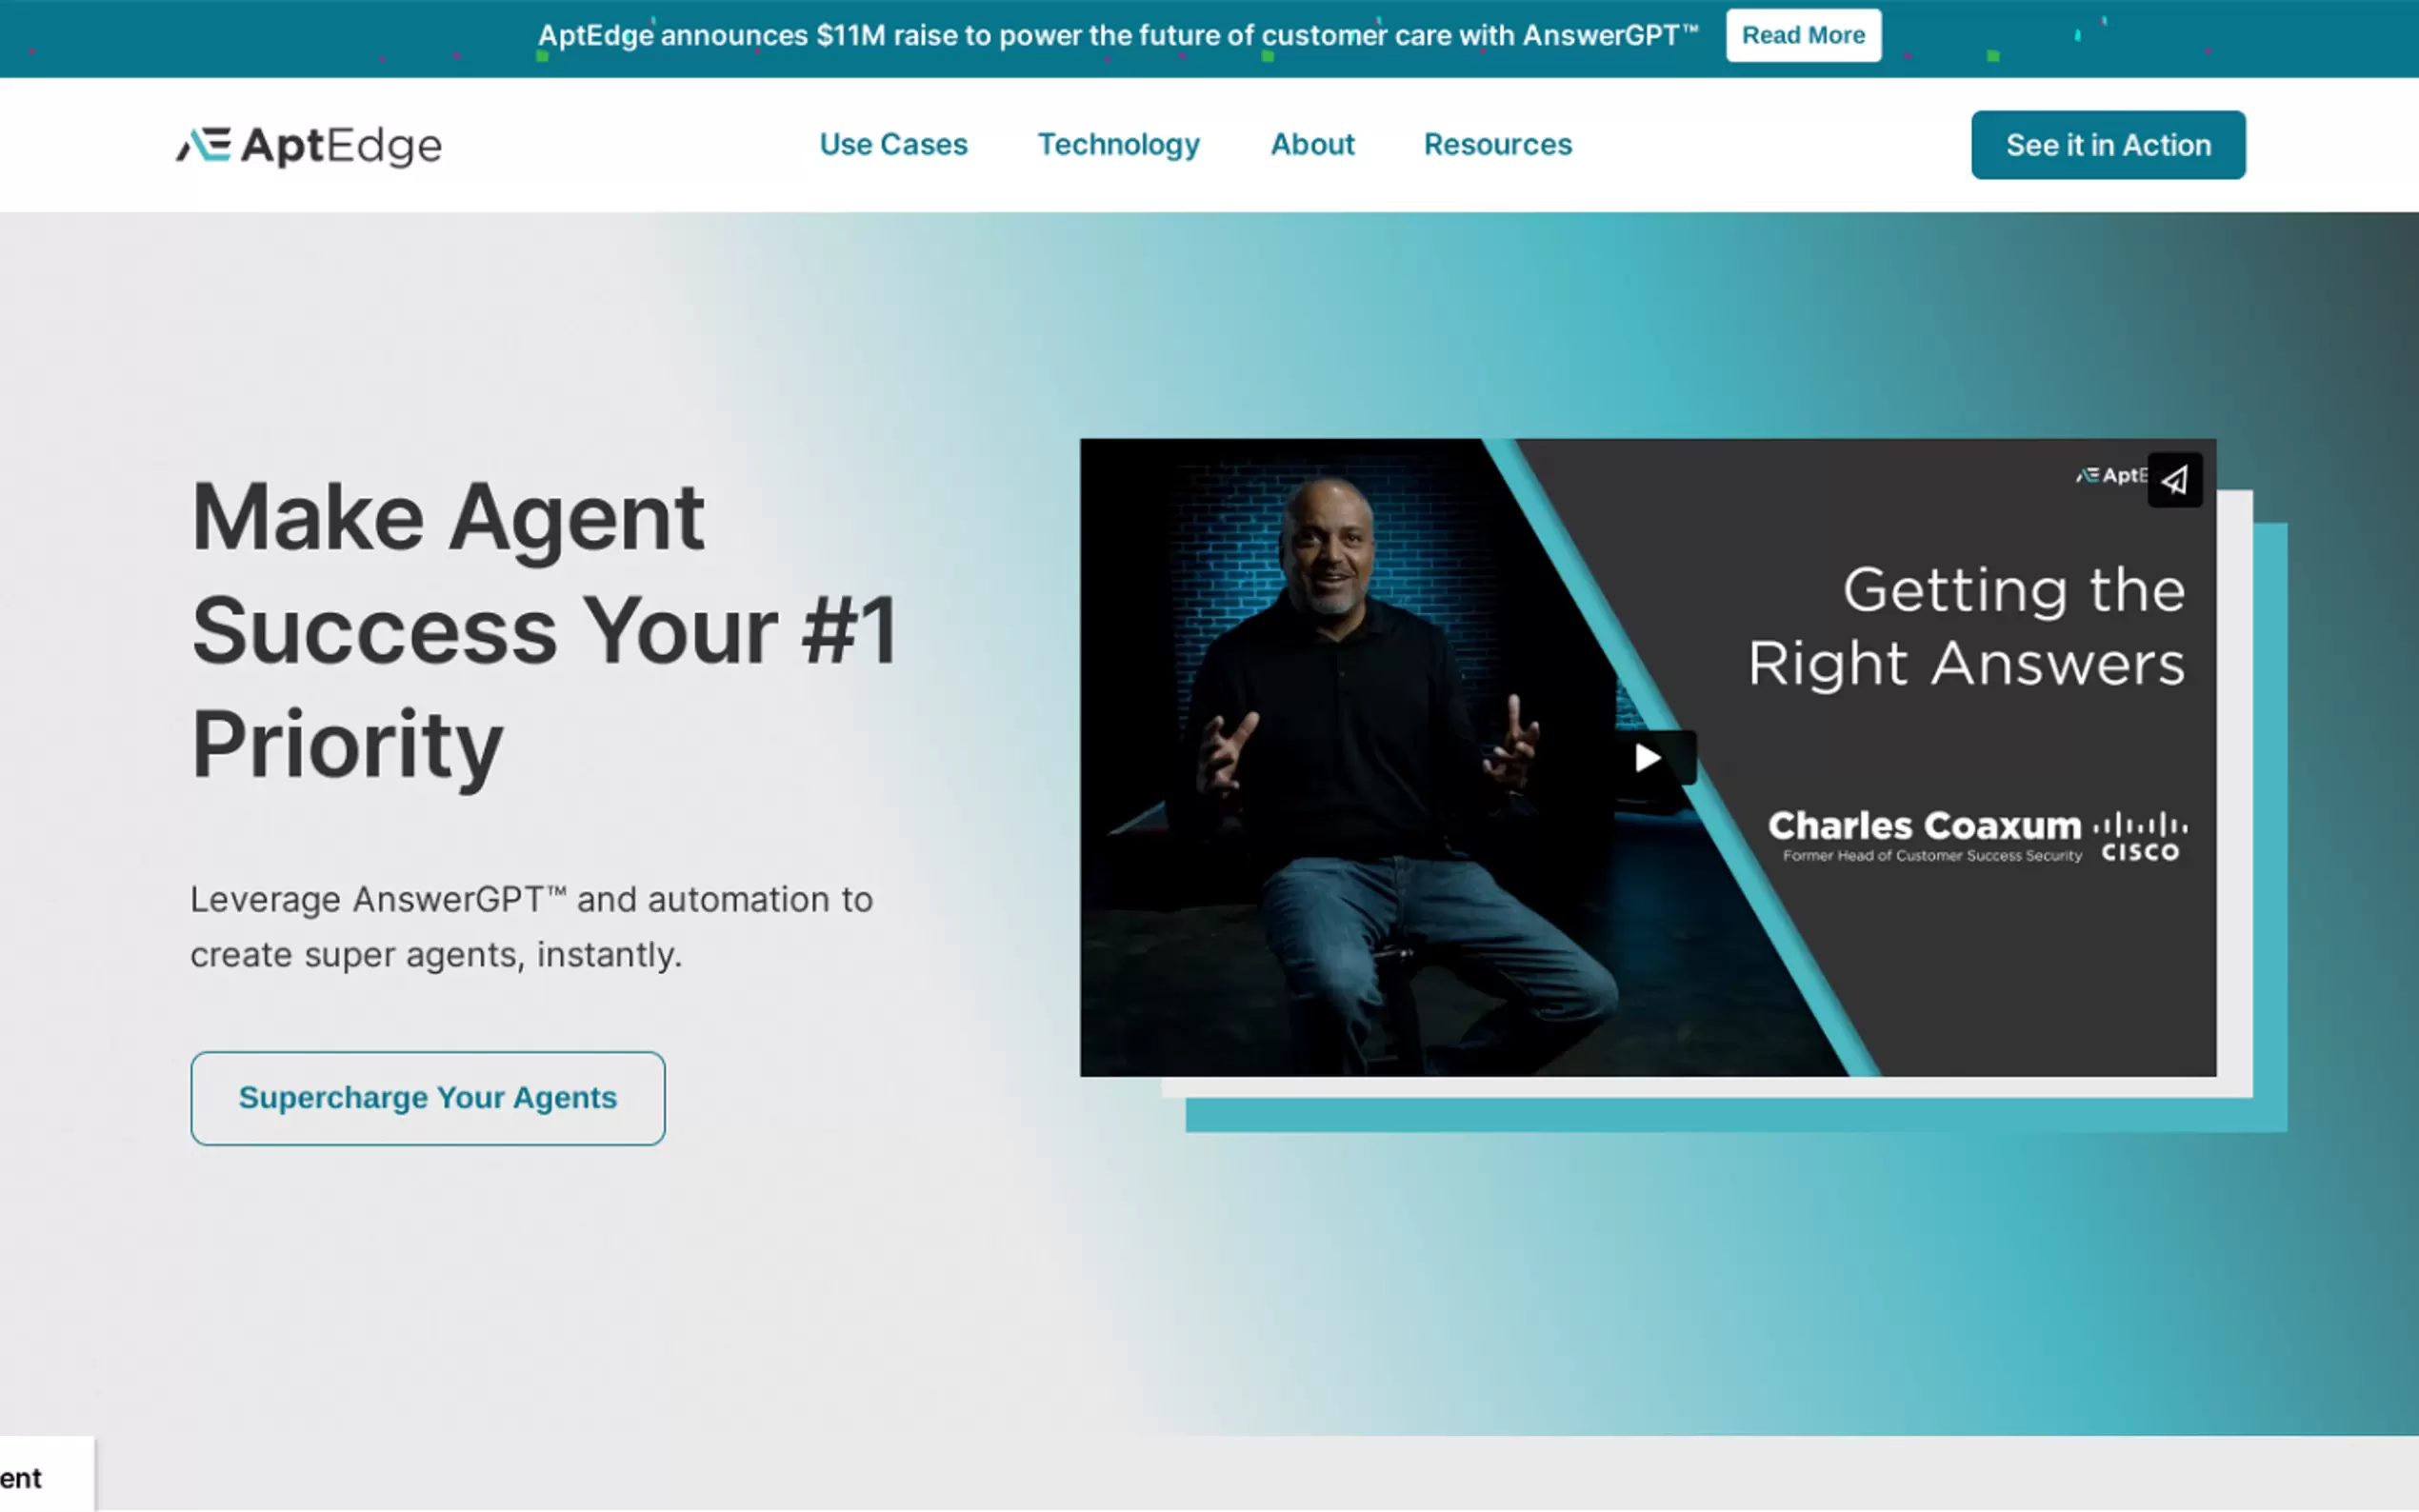Click the paper plane share icon
The height and width of the screenshot is (1512, 2419).
coord(2174,481)
